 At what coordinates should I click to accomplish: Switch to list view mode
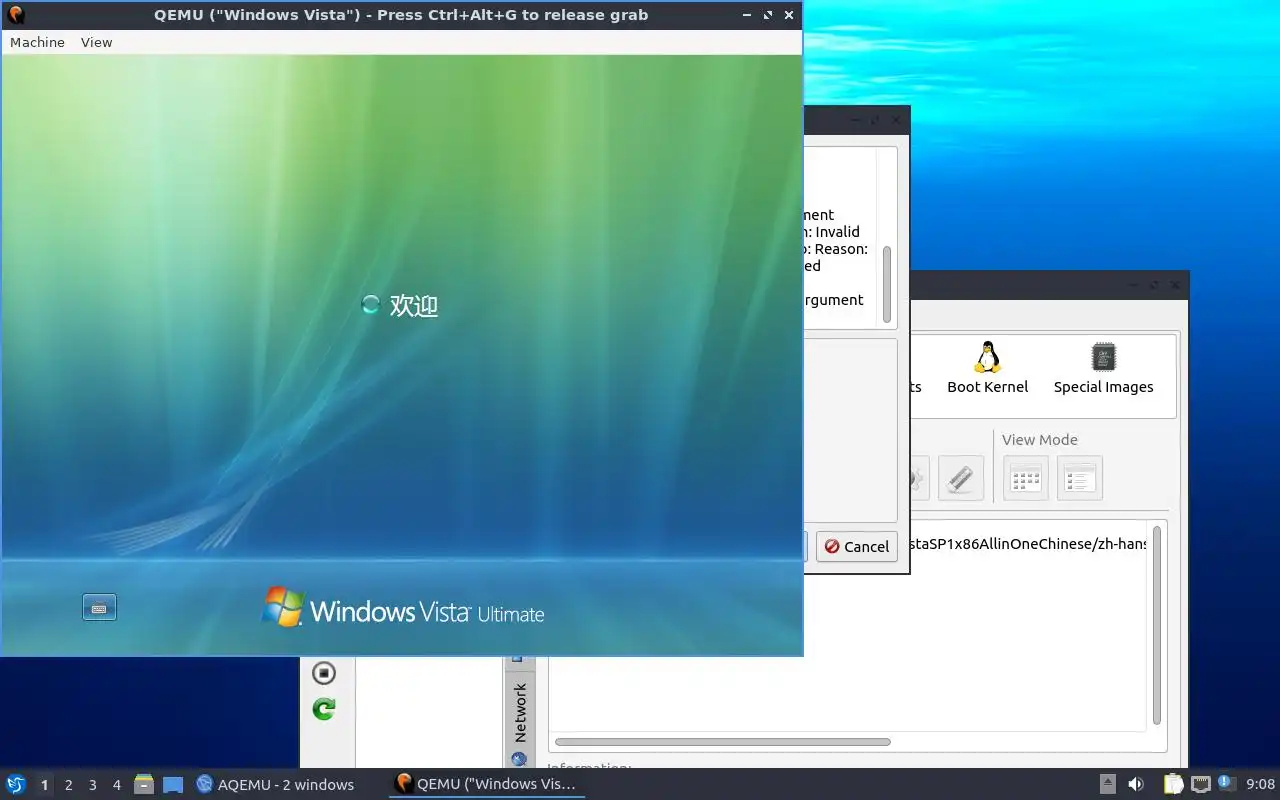(x=1079, y=478)
